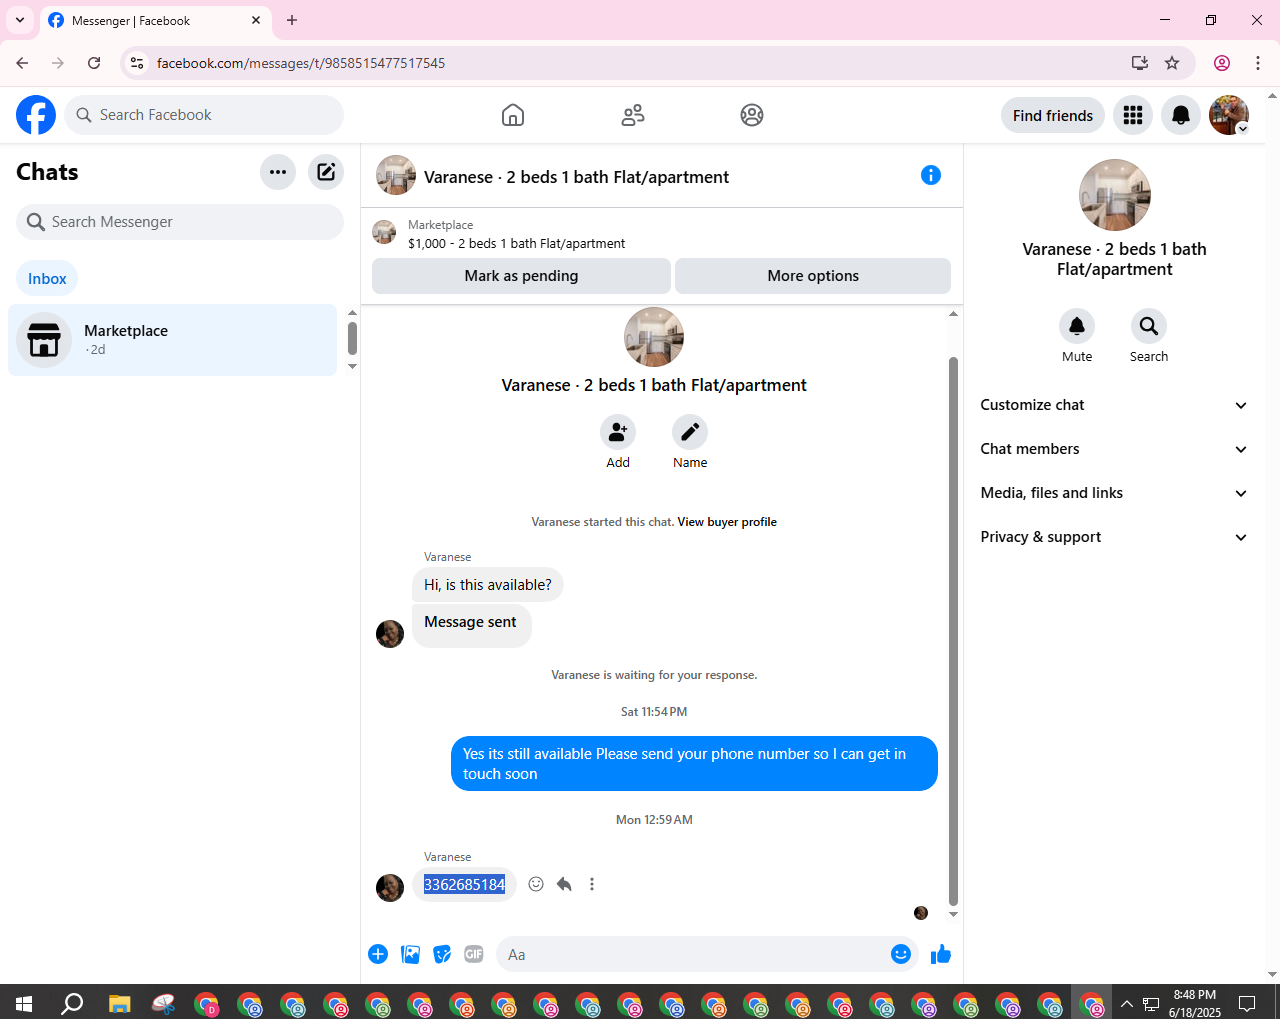The image size is (1280, 1019).
Task: Open the account profile picture menu
Action: click(x=1229, y=115)
